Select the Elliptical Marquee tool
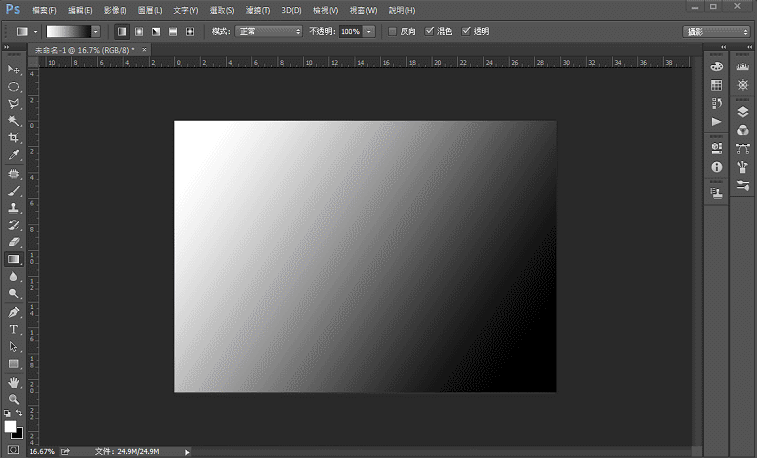 [x=14, y=87]
